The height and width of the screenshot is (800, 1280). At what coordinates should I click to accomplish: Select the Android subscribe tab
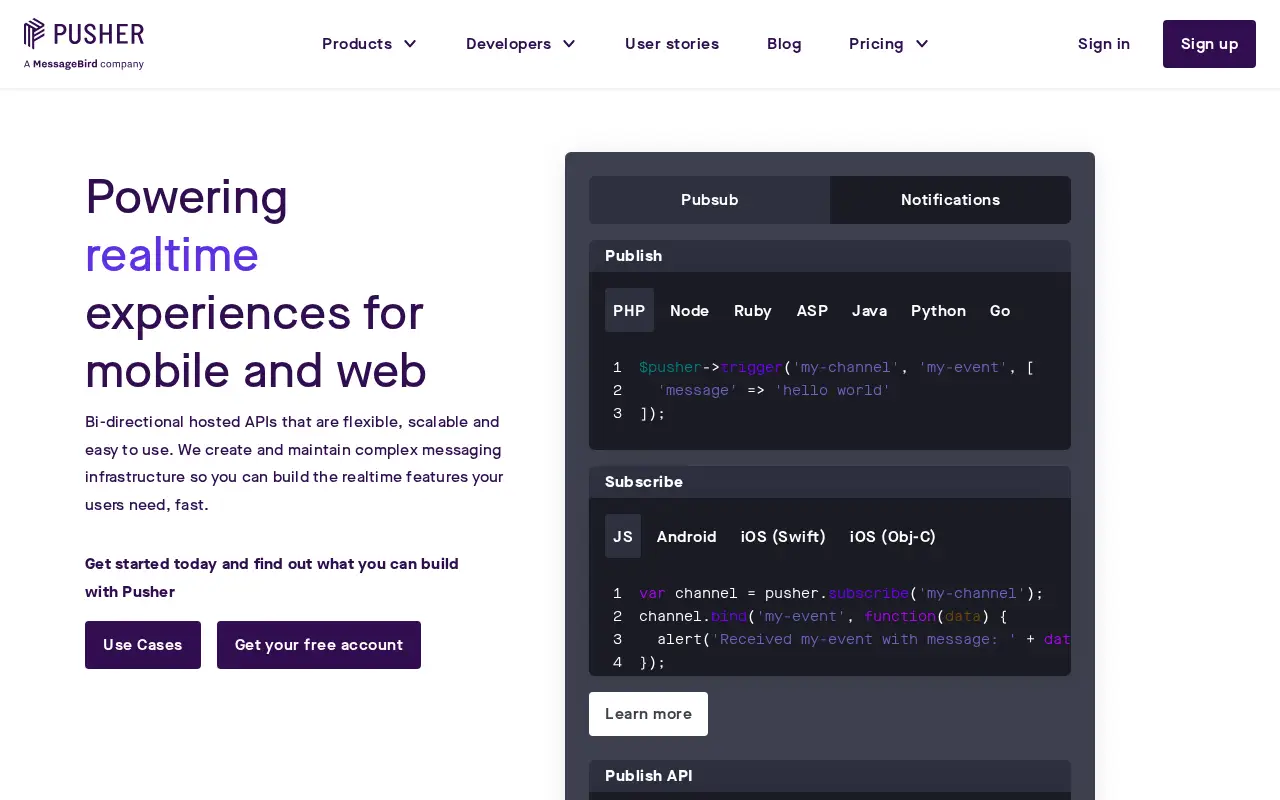click(x=687, y=536)
